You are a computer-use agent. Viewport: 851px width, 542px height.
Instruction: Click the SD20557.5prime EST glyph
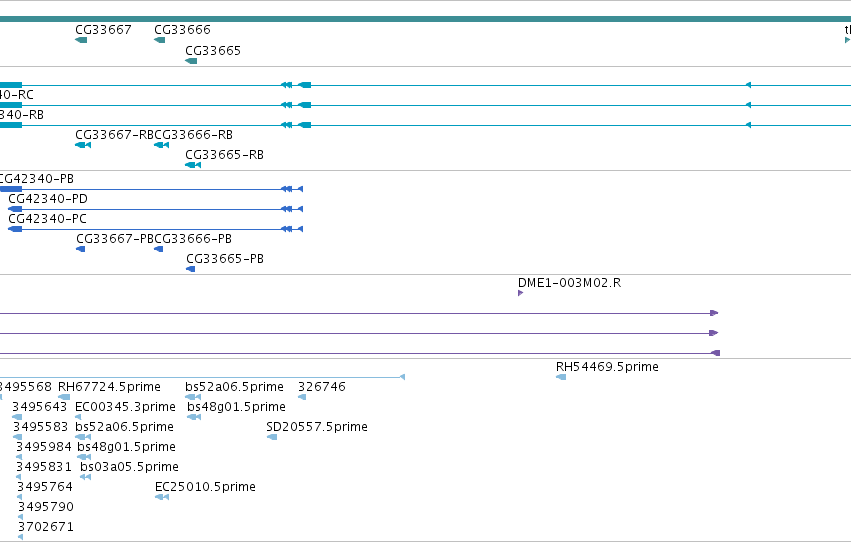click(x=272, y=437)
